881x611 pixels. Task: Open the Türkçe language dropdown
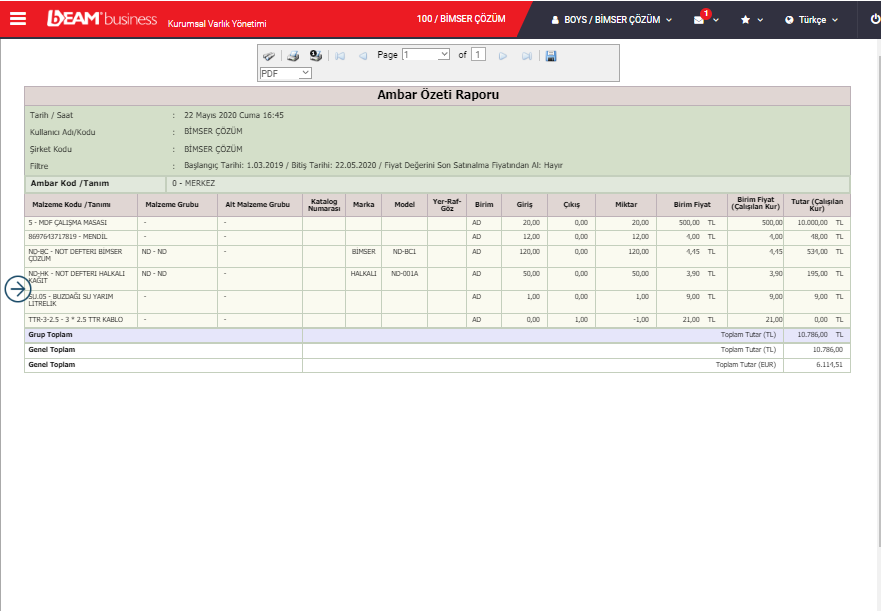(811, 20)
